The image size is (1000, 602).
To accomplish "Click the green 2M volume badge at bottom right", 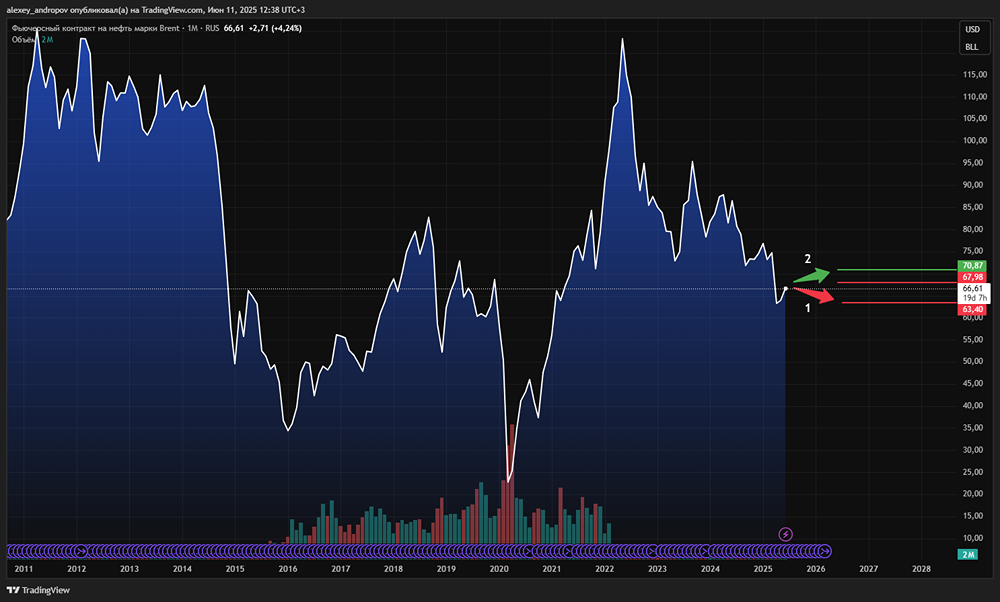I will [968, 555].
